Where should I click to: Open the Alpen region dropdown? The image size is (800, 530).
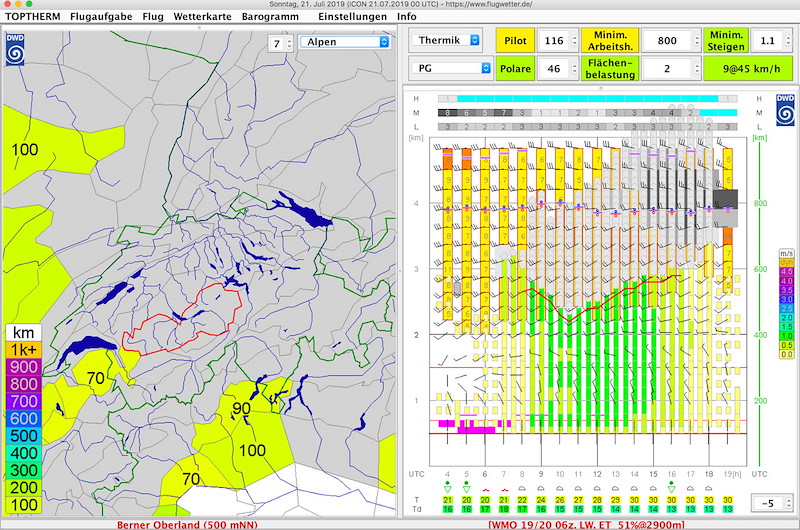(x=344, y=42)
